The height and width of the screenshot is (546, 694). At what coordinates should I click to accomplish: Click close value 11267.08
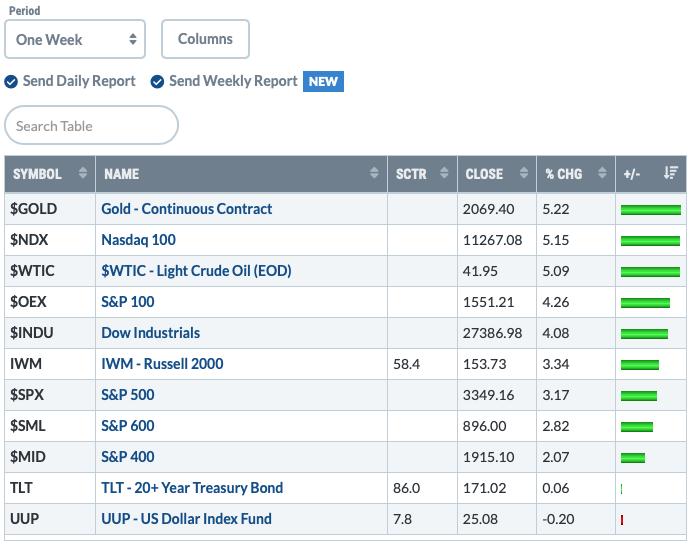tap(492, 240)
